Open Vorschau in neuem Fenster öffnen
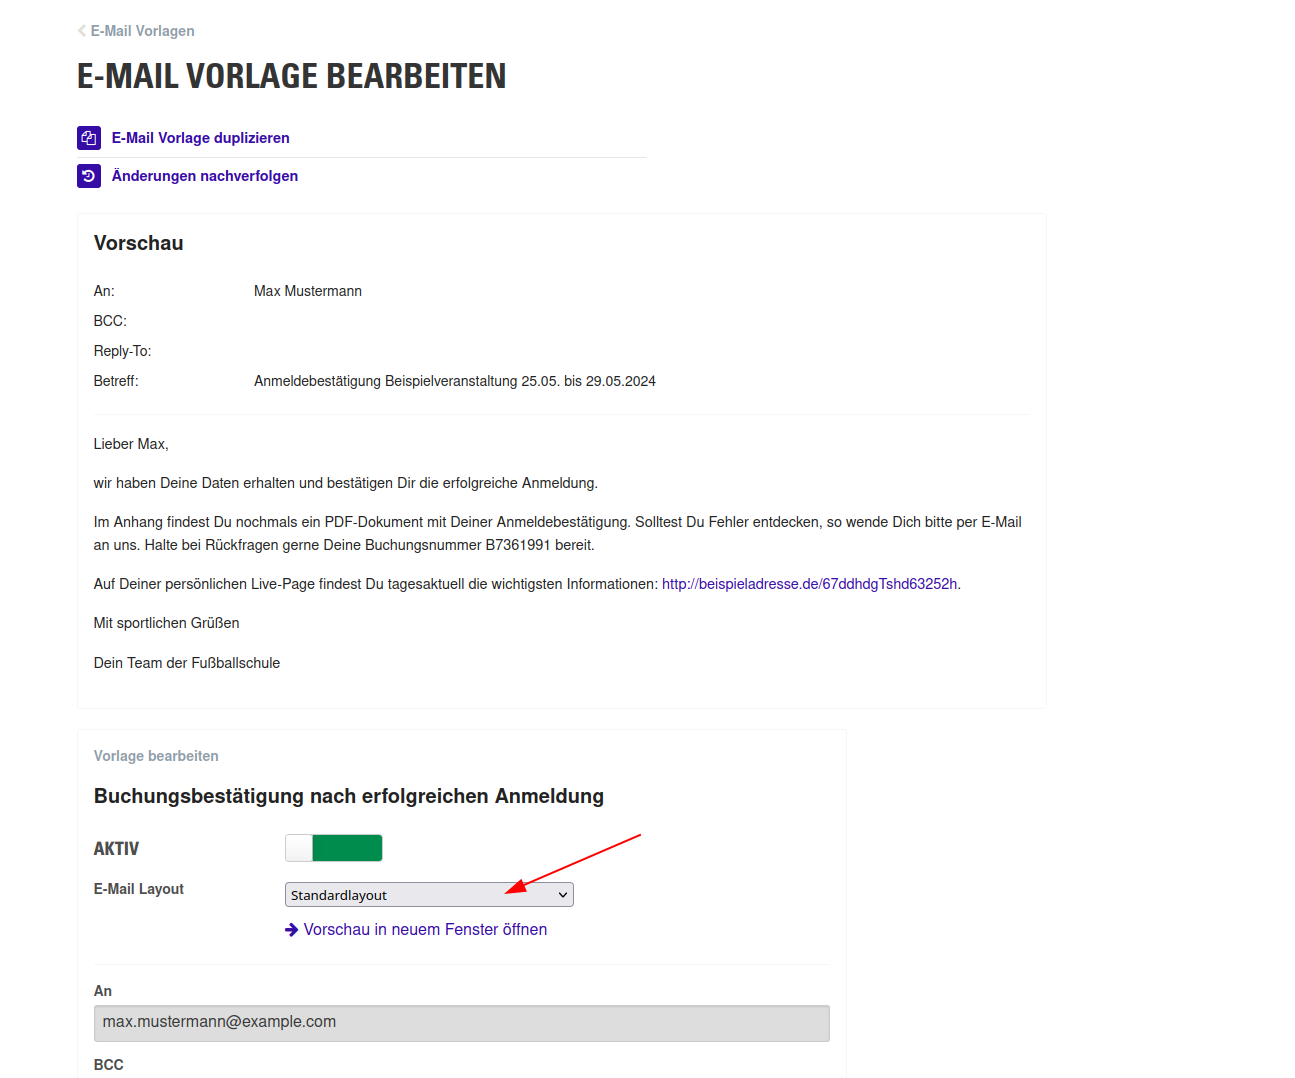This screenshot has height=1078, width=1295. (x=425, y=930)
